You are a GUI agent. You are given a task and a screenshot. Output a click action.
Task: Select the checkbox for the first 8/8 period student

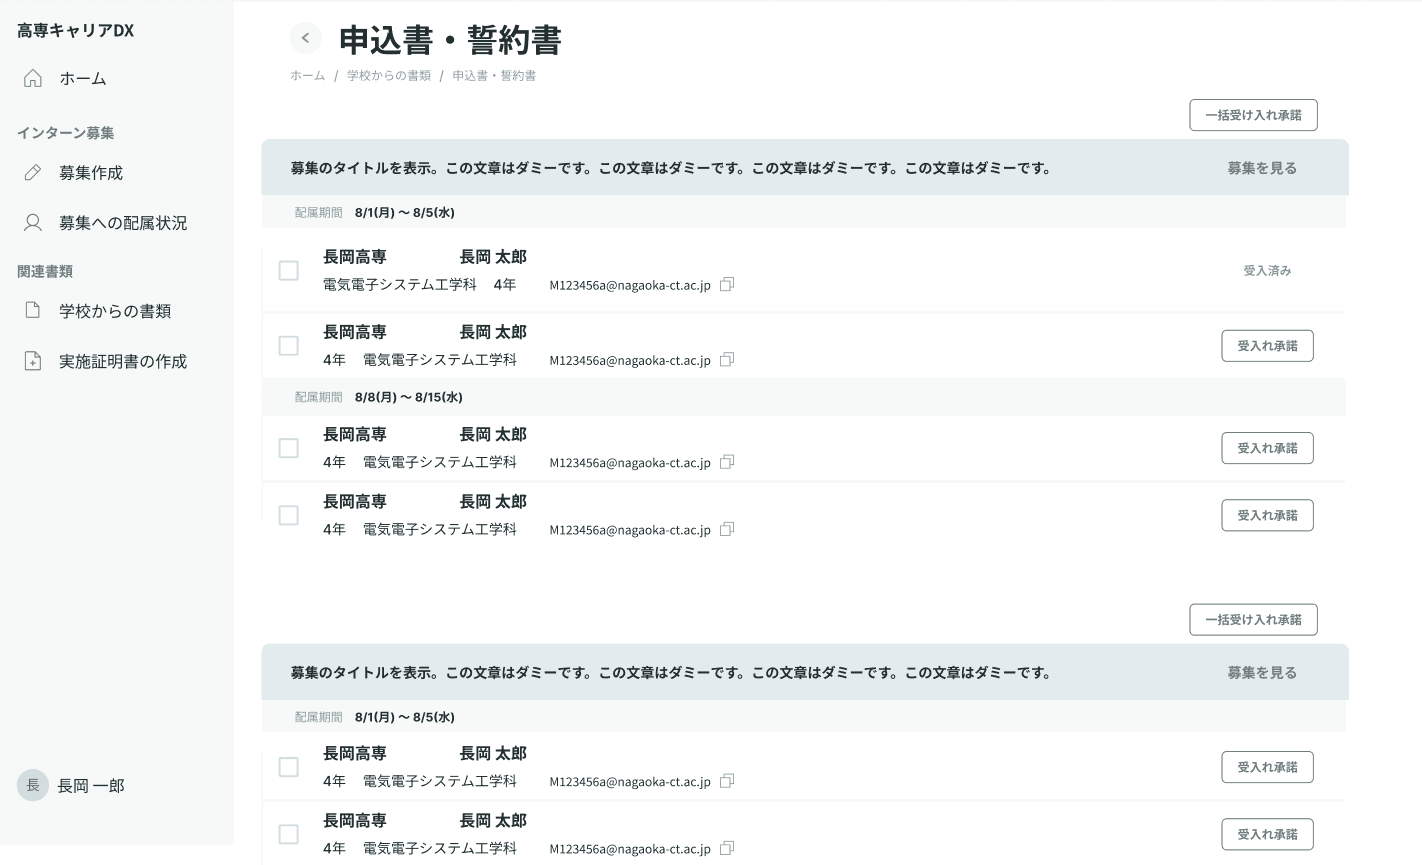[x=289, y=448]
